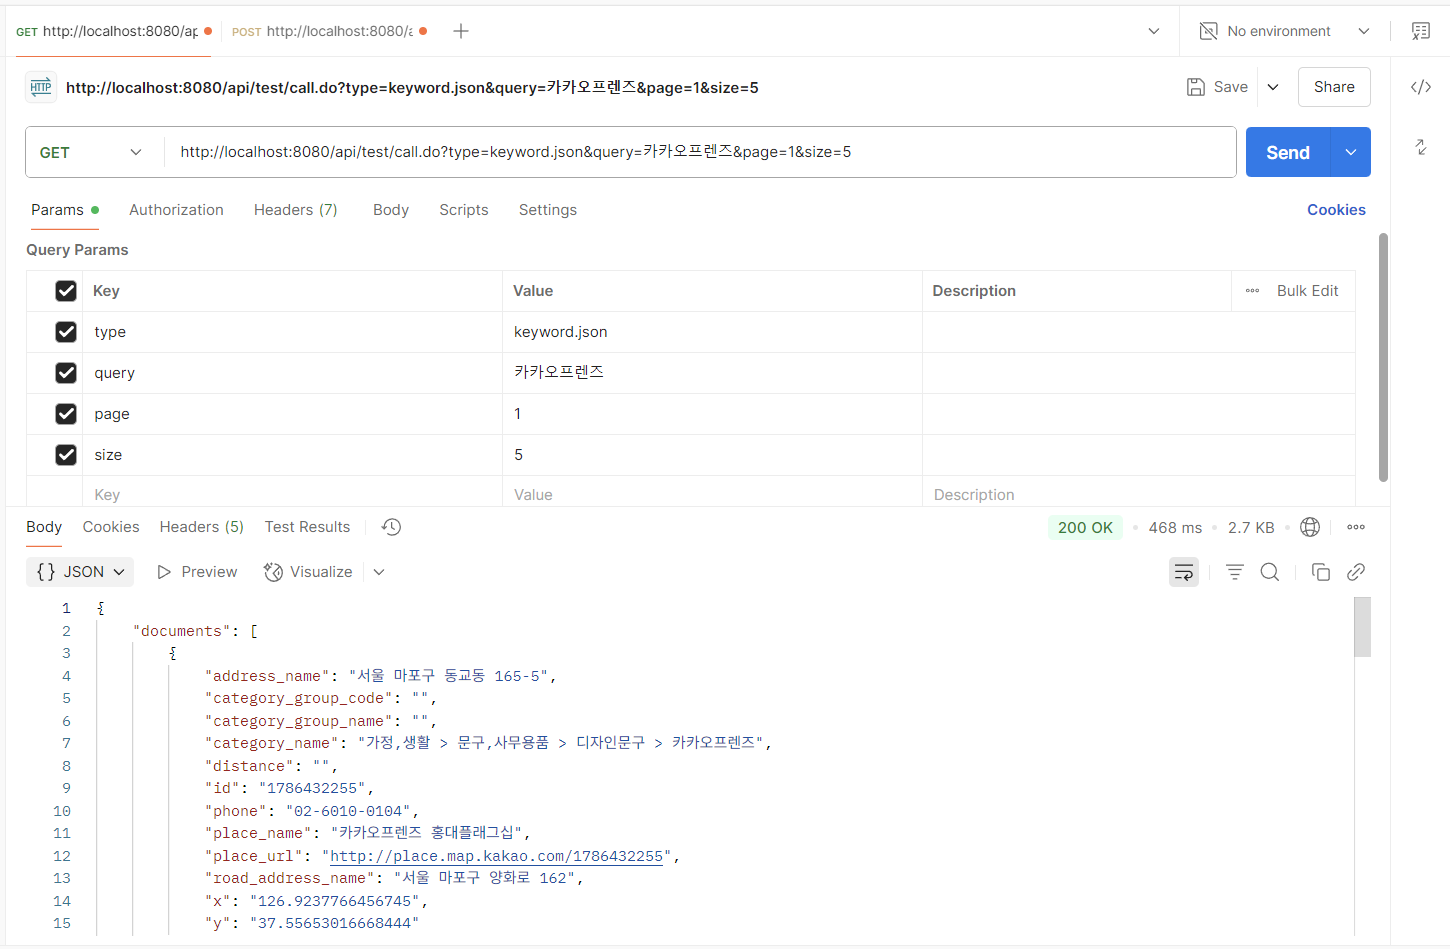Screen dimensions: 1450x949
Task: Collapse the first document object line 3
Action: click(173, 653)
